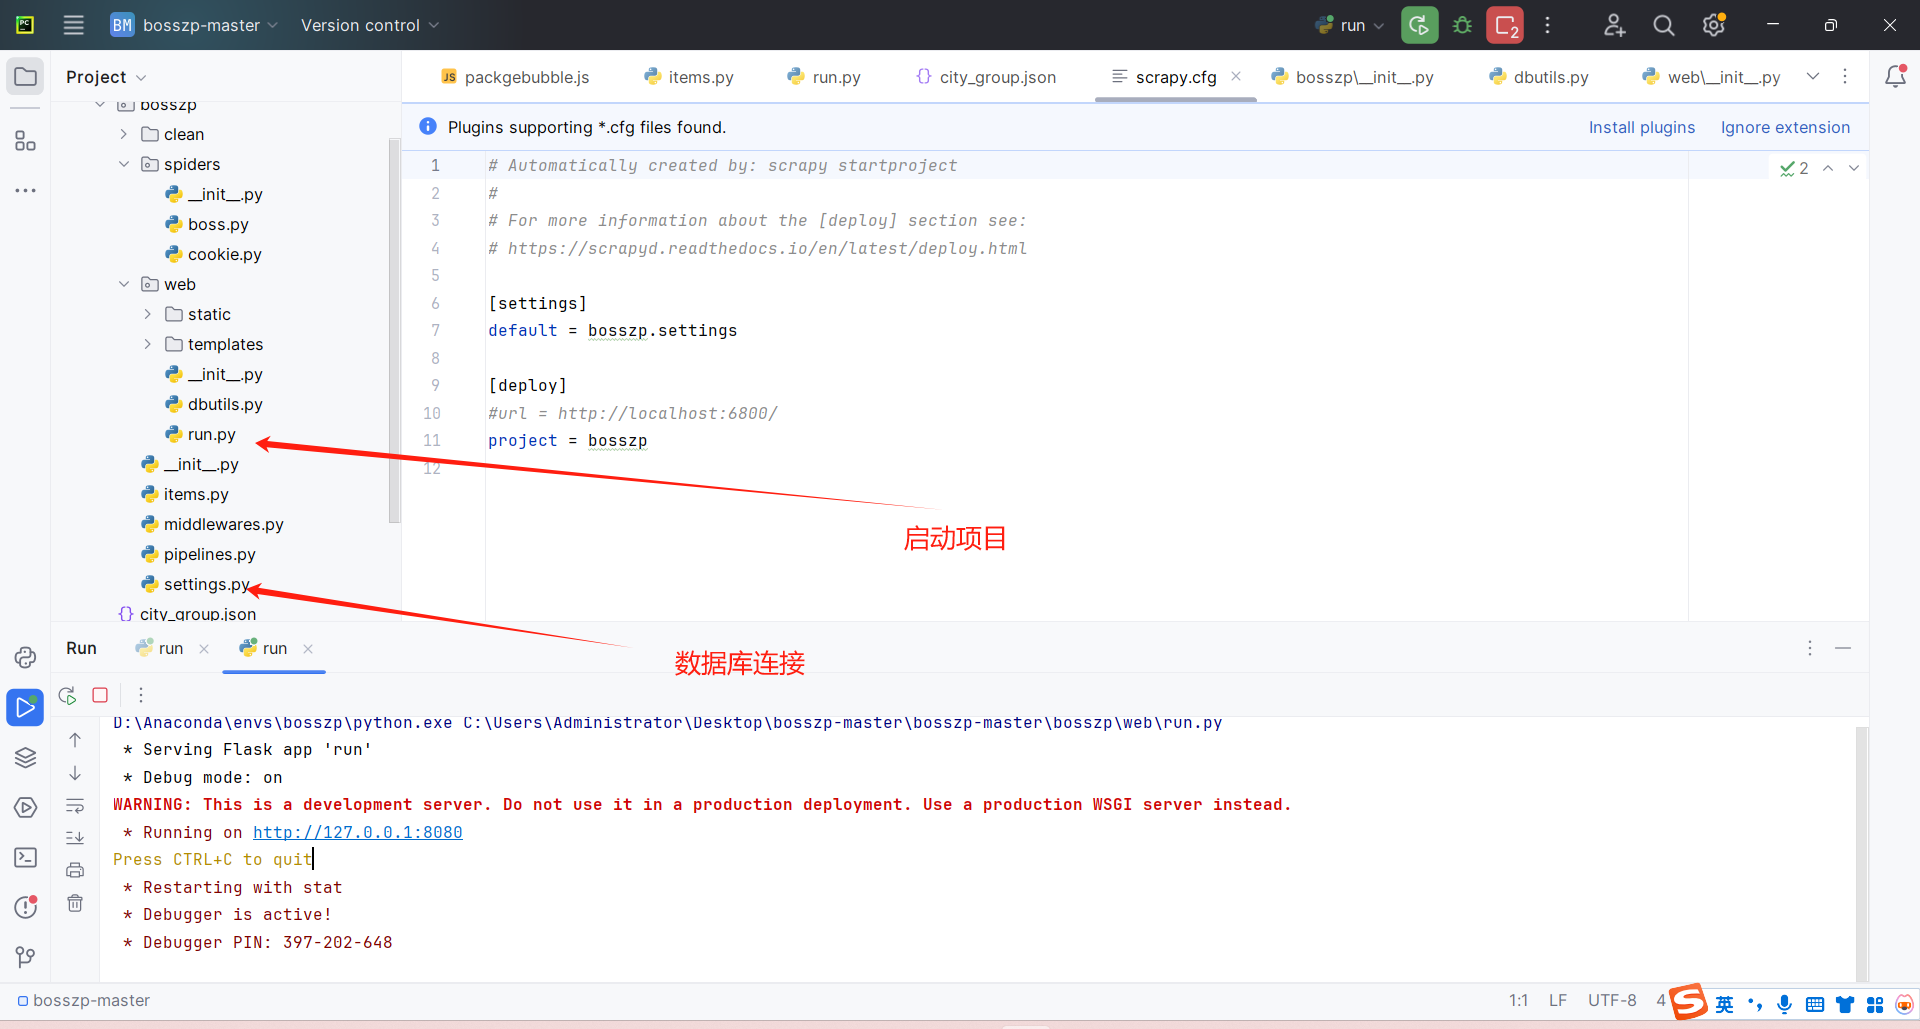Open settings via gear icon

point(1713,25)
